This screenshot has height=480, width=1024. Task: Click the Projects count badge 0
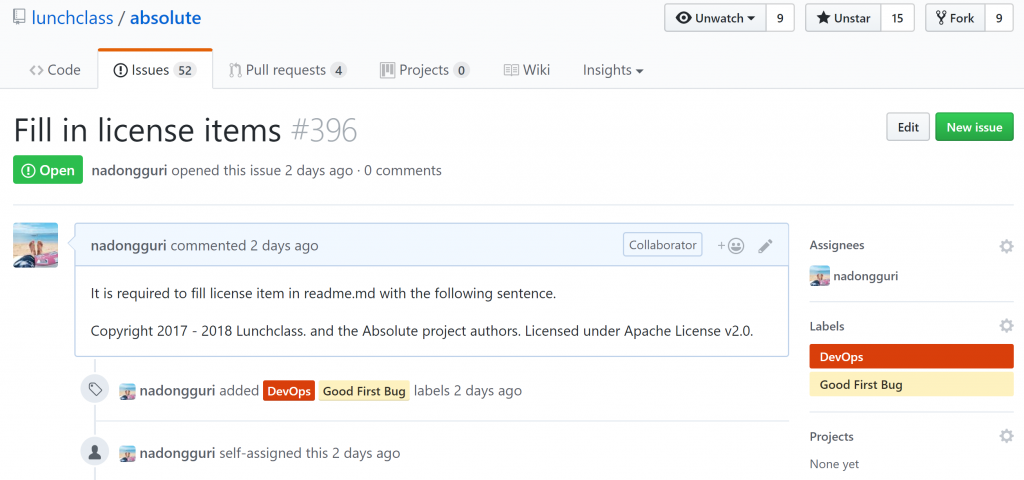point(461,70)
